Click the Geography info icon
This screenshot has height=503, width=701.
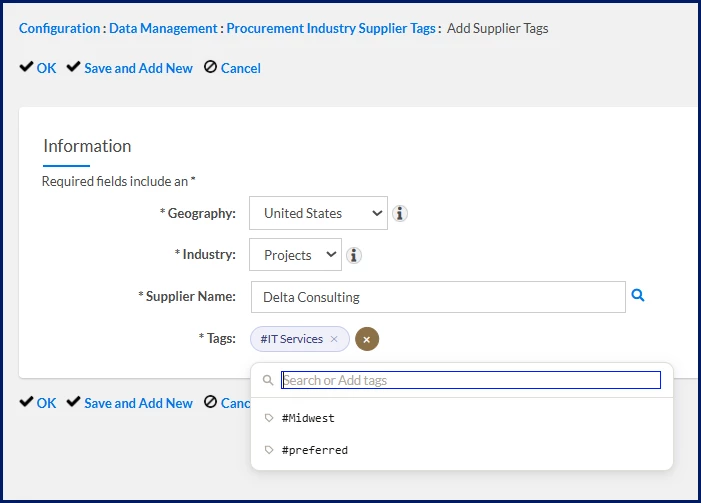pyautogui.click(x=400, y=213)
